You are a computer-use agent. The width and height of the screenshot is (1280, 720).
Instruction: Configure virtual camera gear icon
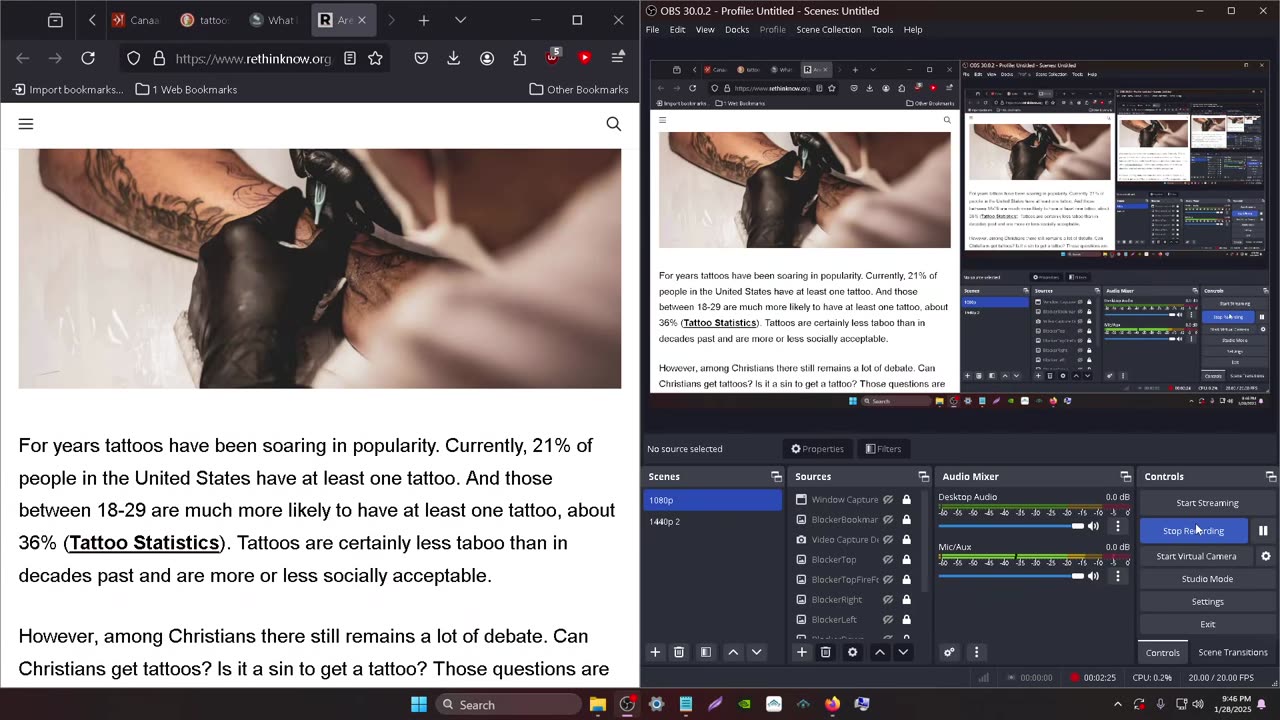1265,556
